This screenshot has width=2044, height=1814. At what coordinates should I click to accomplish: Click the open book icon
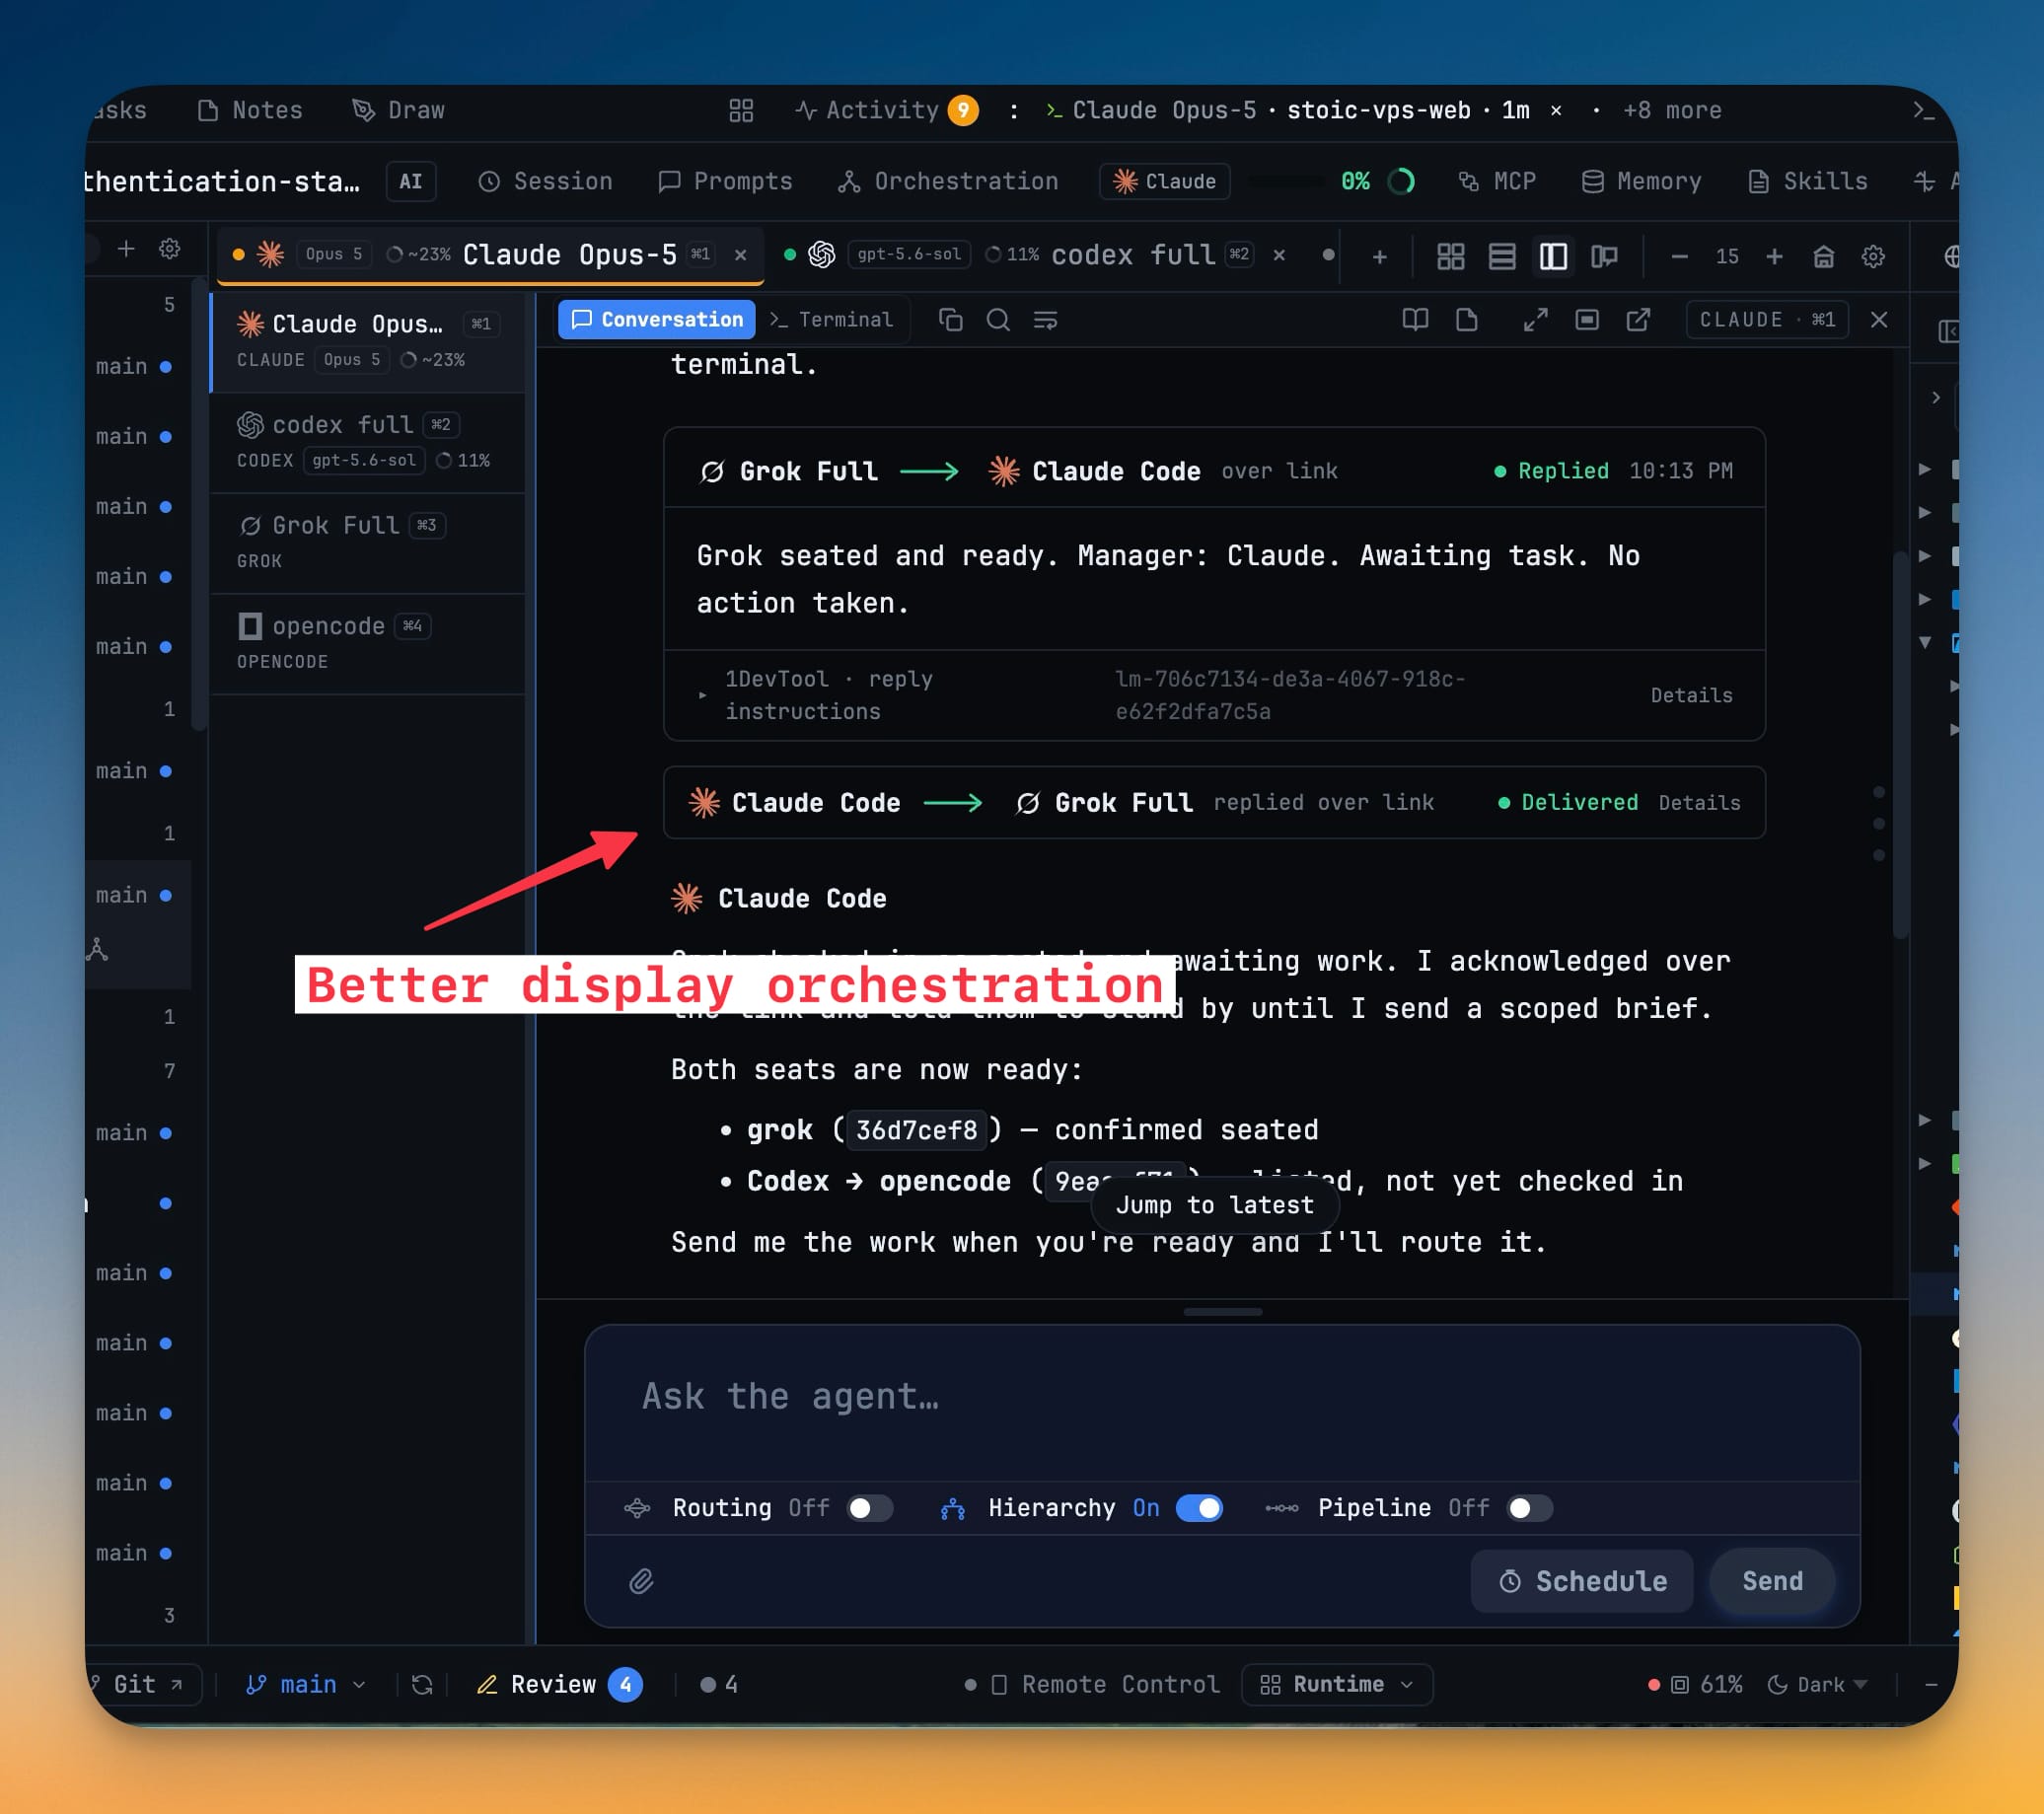1415,319
